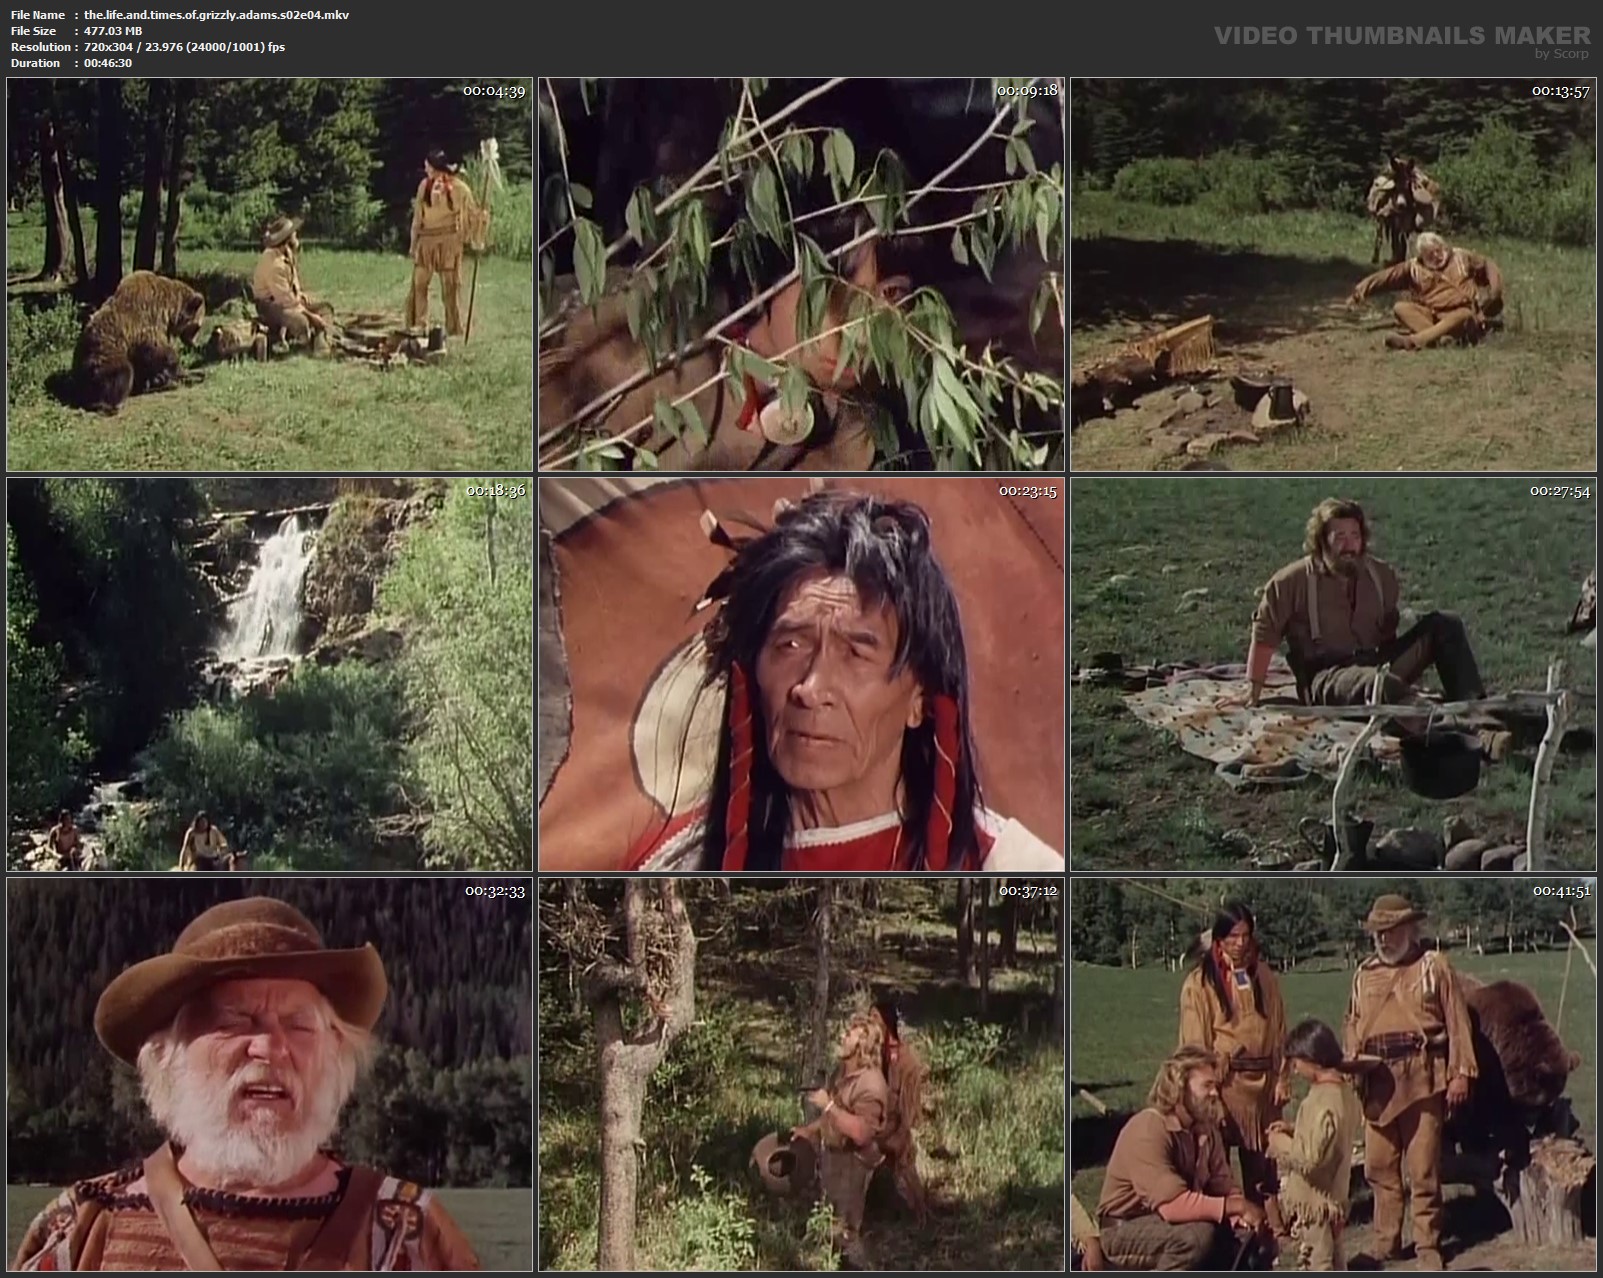Image resolution: width=1603 pixels, height=1278 pixels.
Task: Choose the 00:32:33 thumbnail of bearded man in hat
Action: [x=270, y=1074]
